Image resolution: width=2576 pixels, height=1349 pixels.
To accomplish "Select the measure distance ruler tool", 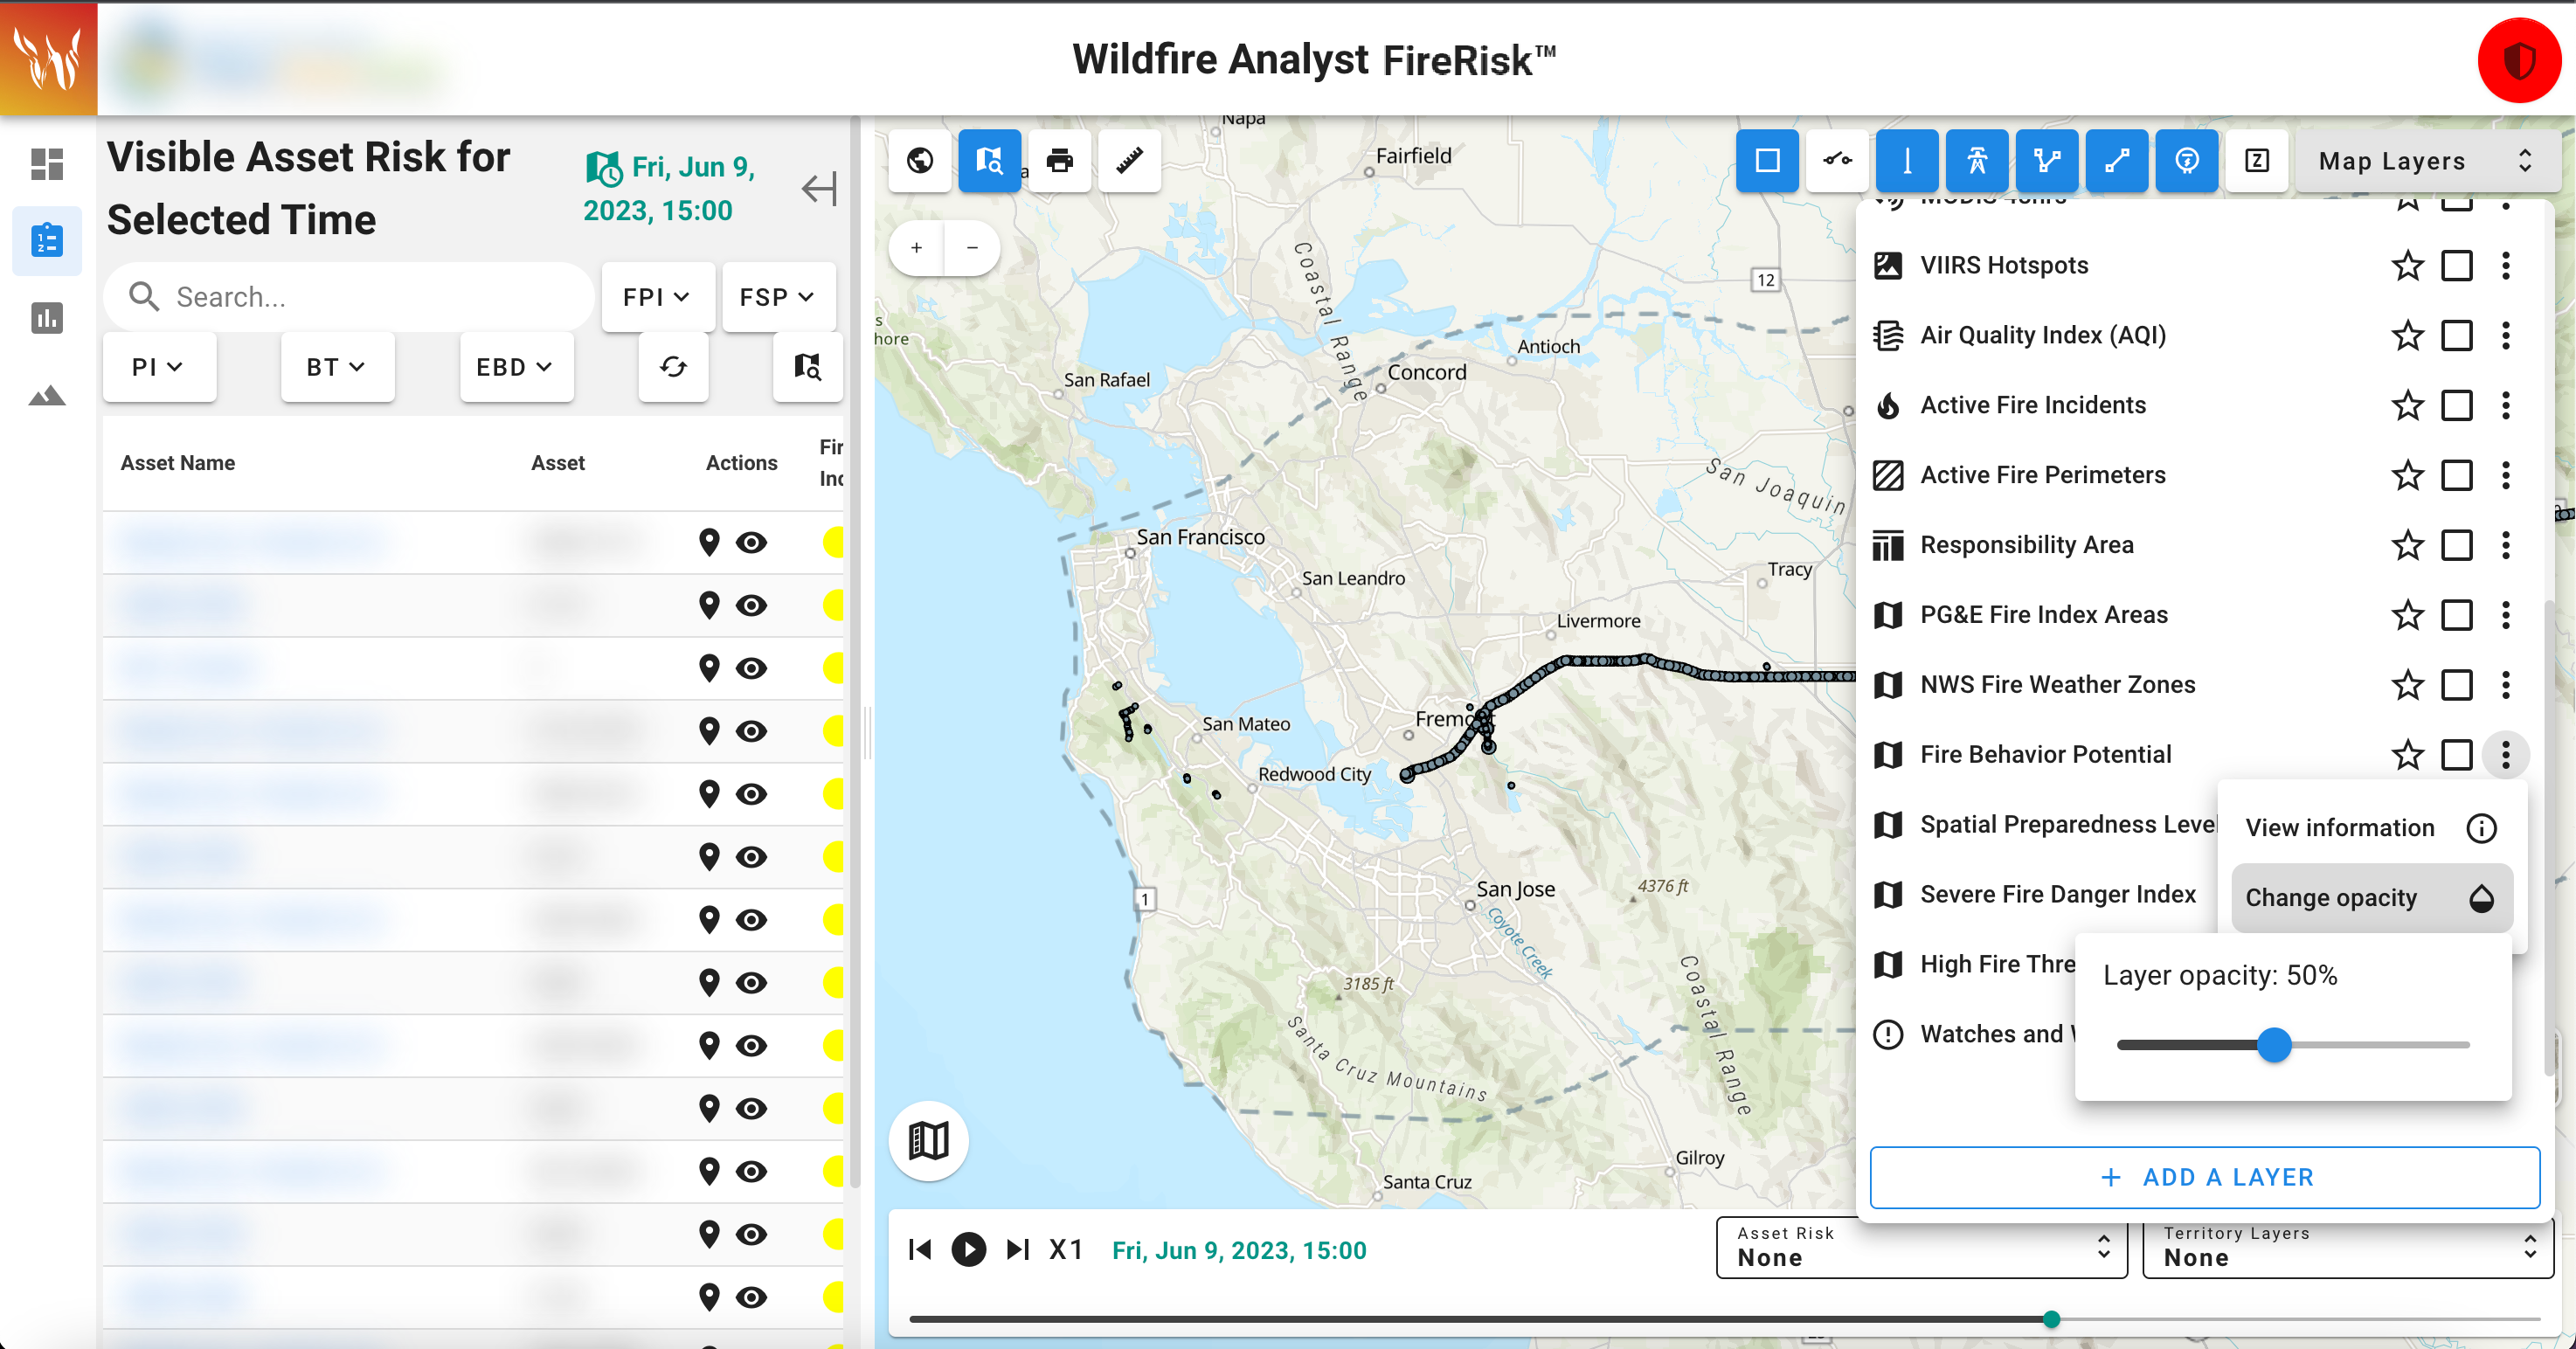I will pyautogui.click(x=1129, y=160).
